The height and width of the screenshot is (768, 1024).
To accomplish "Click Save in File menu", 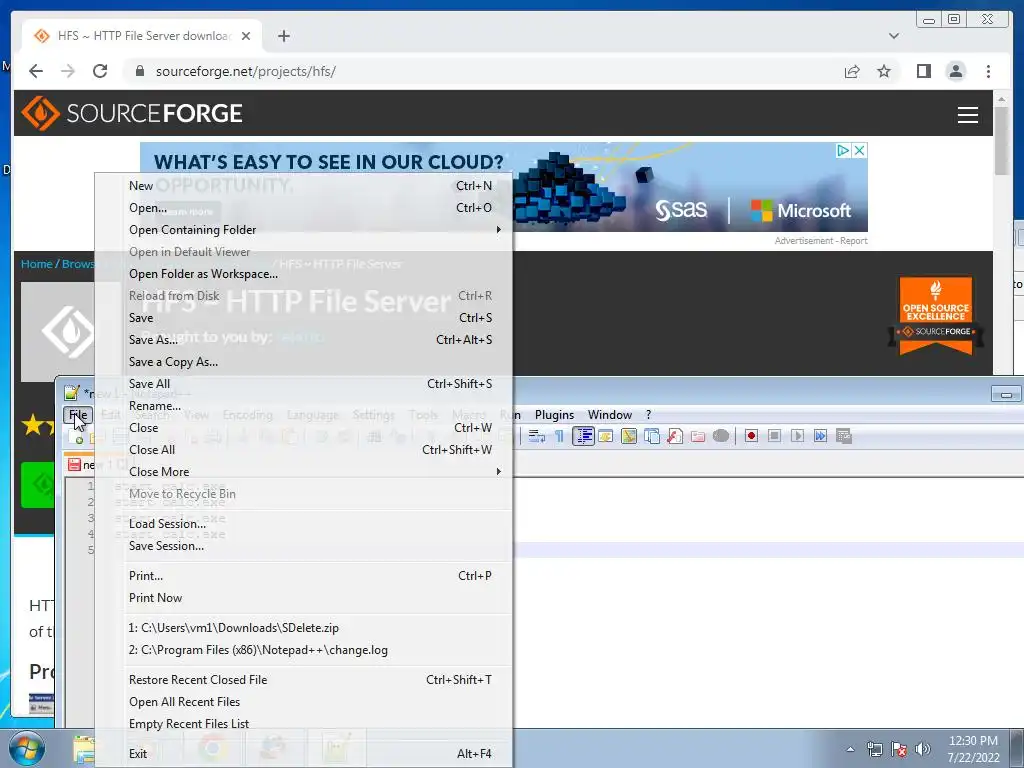I will [x=304, y=318].
